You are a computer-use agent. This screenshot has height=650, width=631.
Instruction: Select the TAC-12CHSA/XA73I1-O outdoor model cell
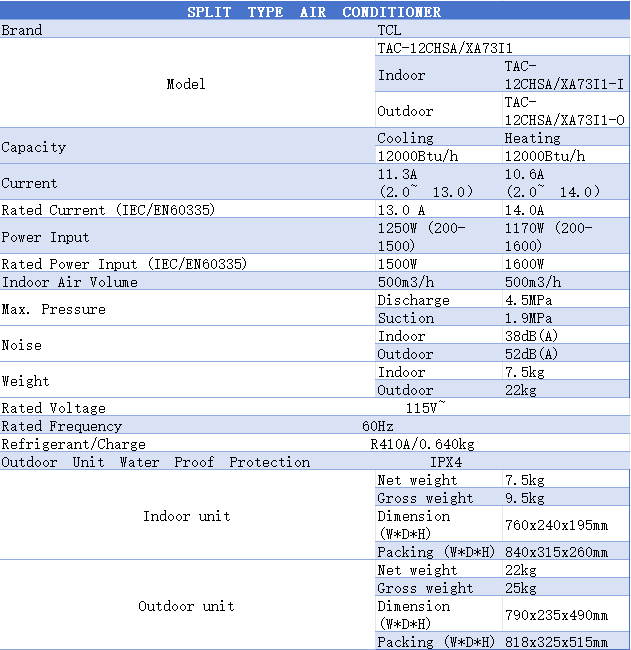[x=565, y=111]
